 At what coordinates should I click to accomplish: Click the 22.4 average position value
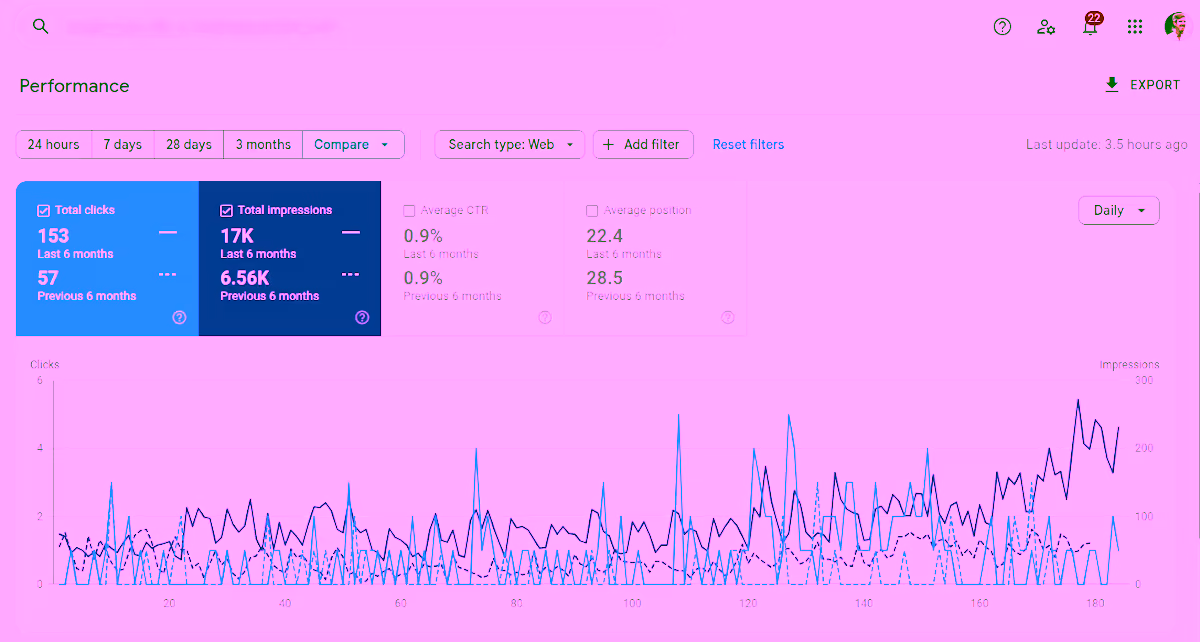pos(604,236)
